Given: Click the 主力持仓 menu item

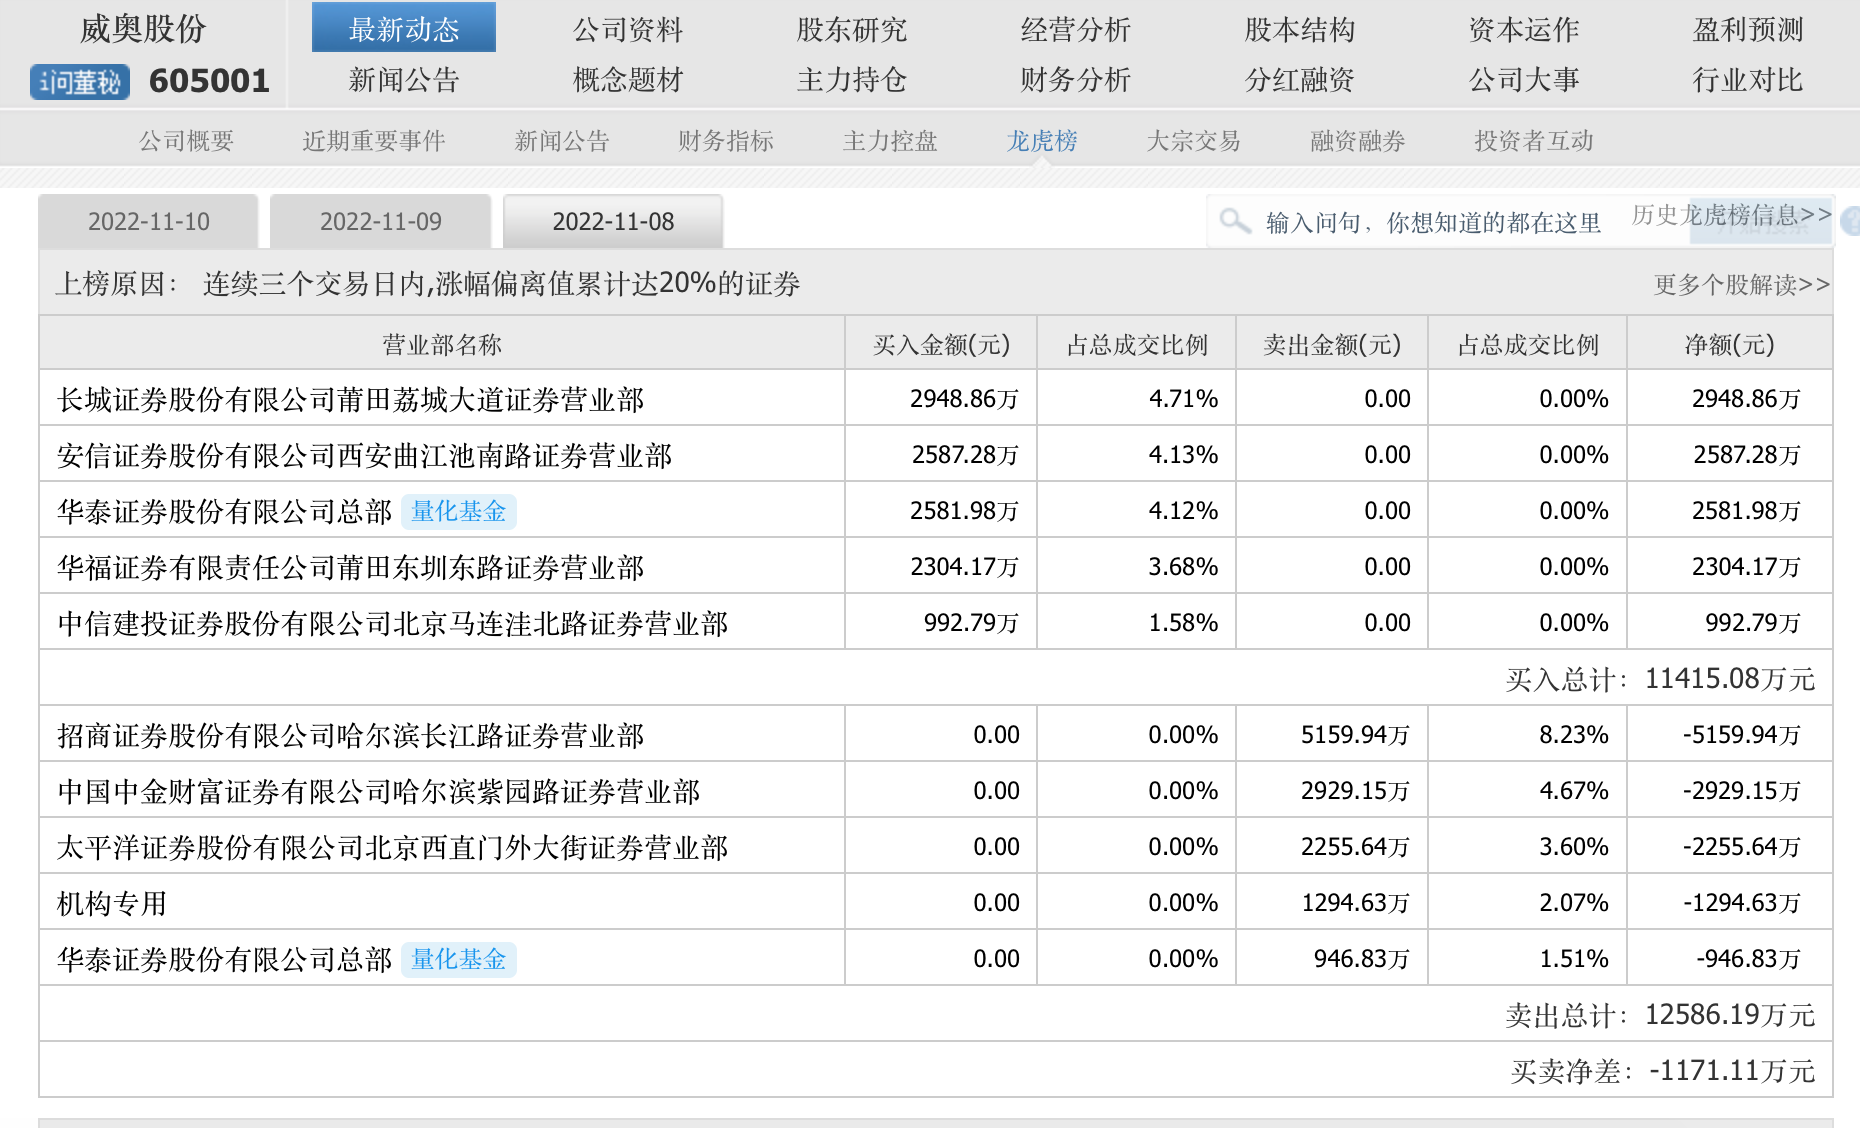Looking at the screenshot, I should point(851,80).
